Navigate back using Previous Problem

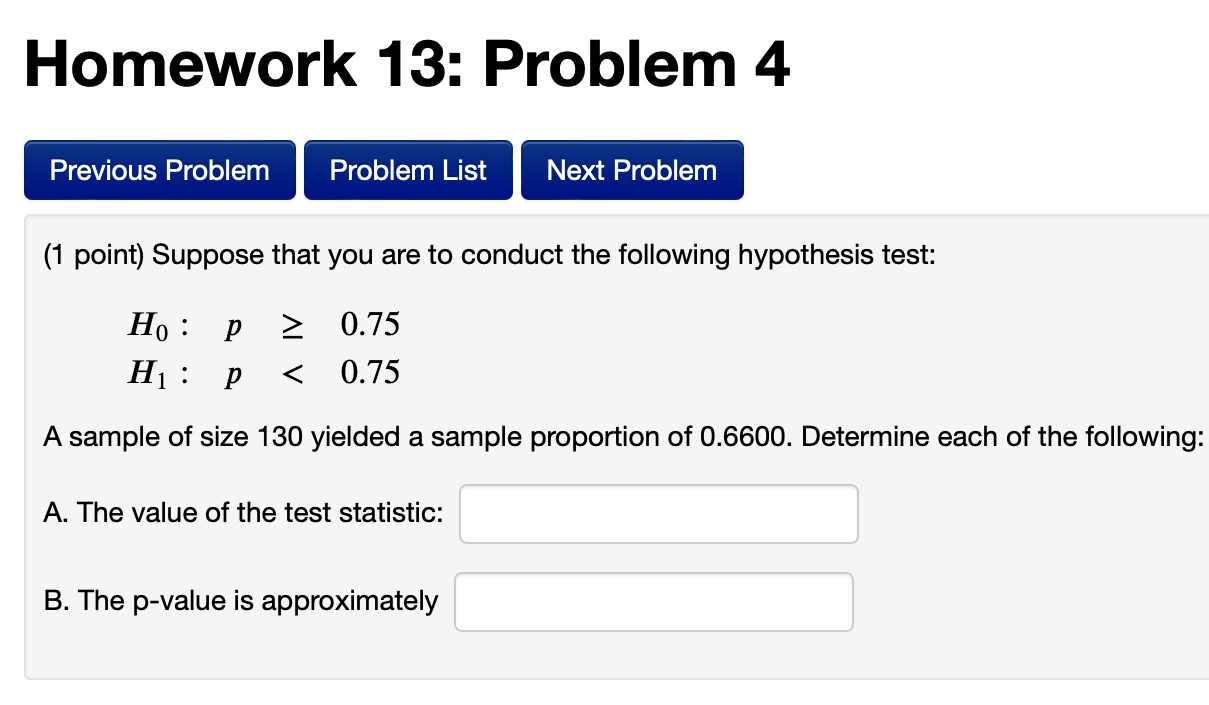pos(159,170)
